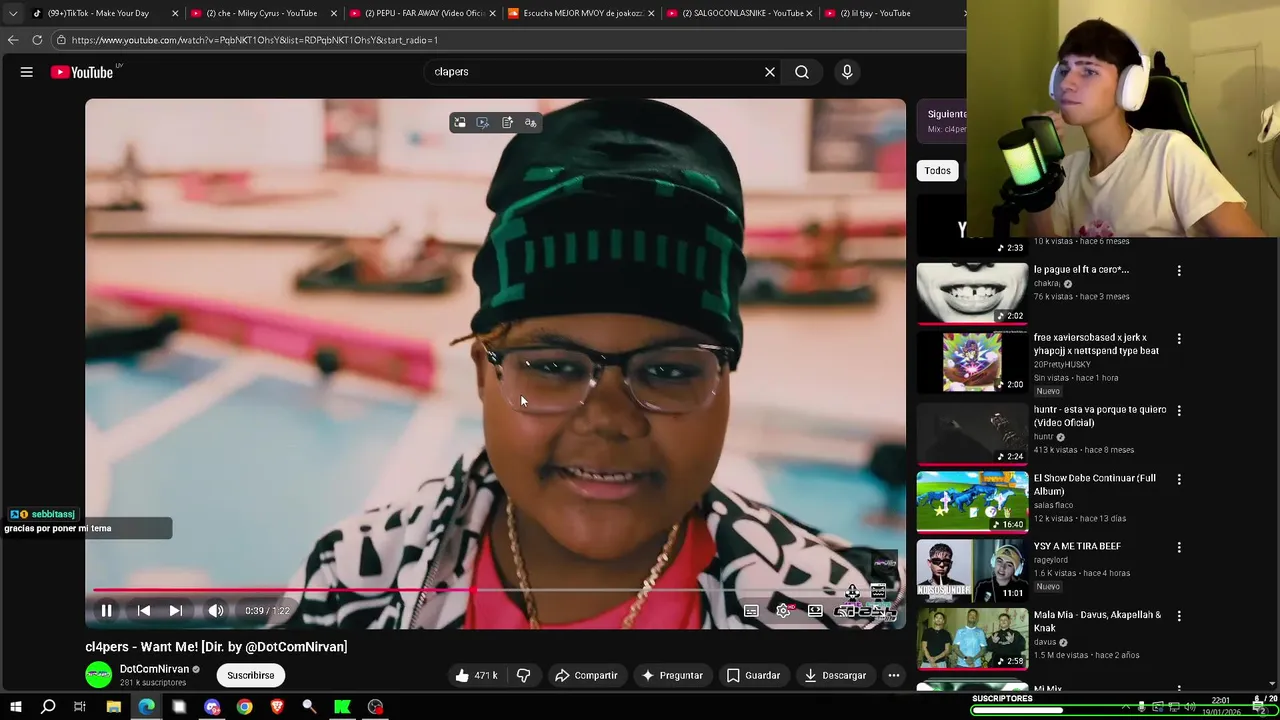The width and height of the screenshot is (1280, 720).
Task: Seek in the red video progress bar
Action: click(495, 590)
